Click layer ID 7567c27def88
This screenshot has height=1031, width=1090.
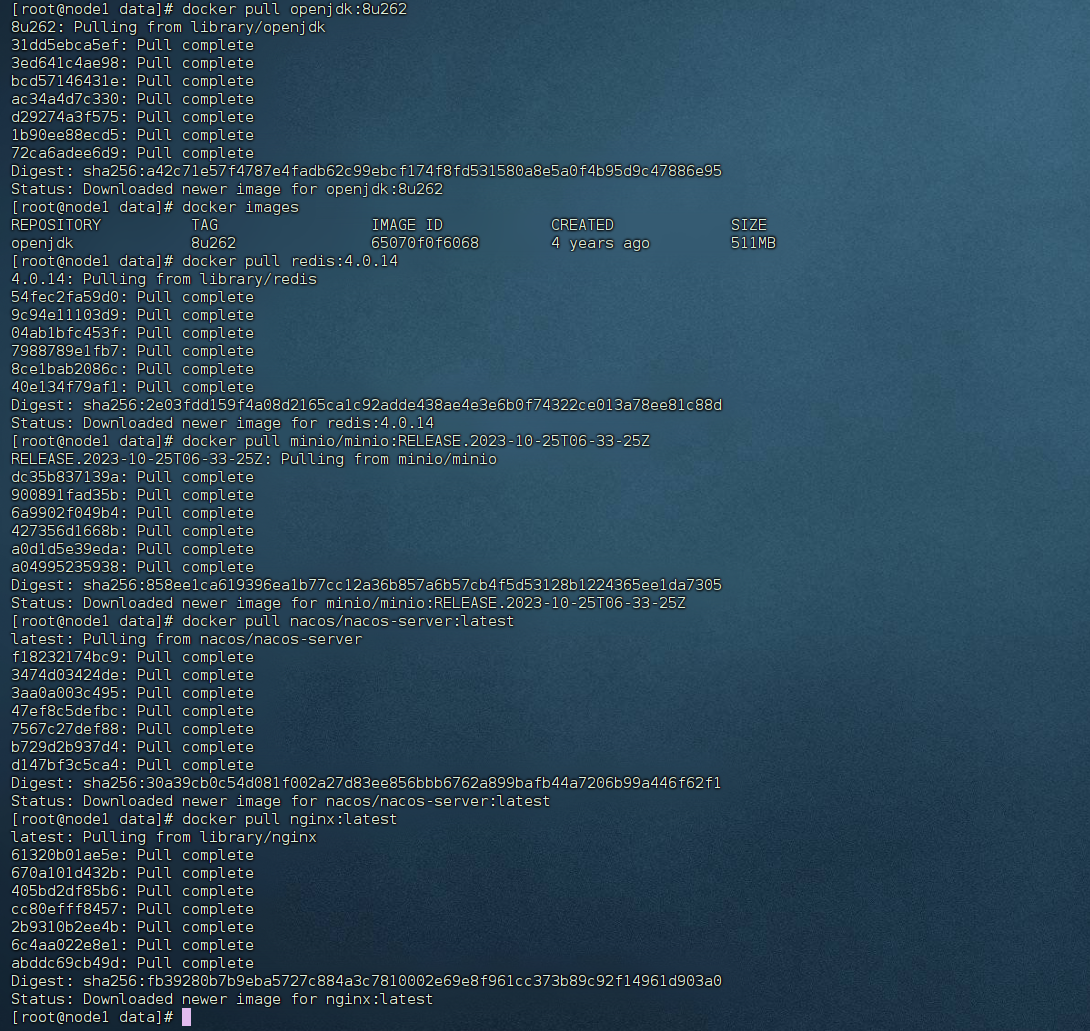click(65, 730)
